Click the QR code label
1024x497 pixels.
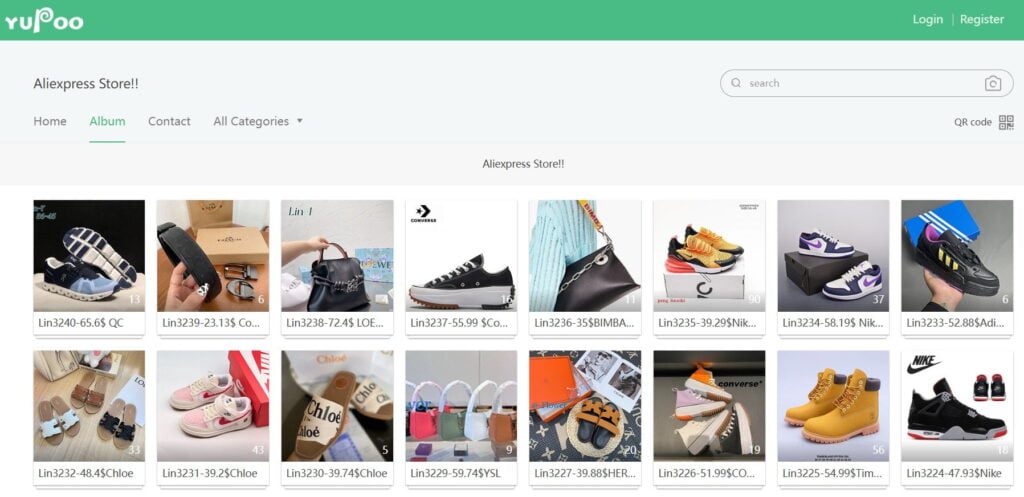[x=972, y=122]
